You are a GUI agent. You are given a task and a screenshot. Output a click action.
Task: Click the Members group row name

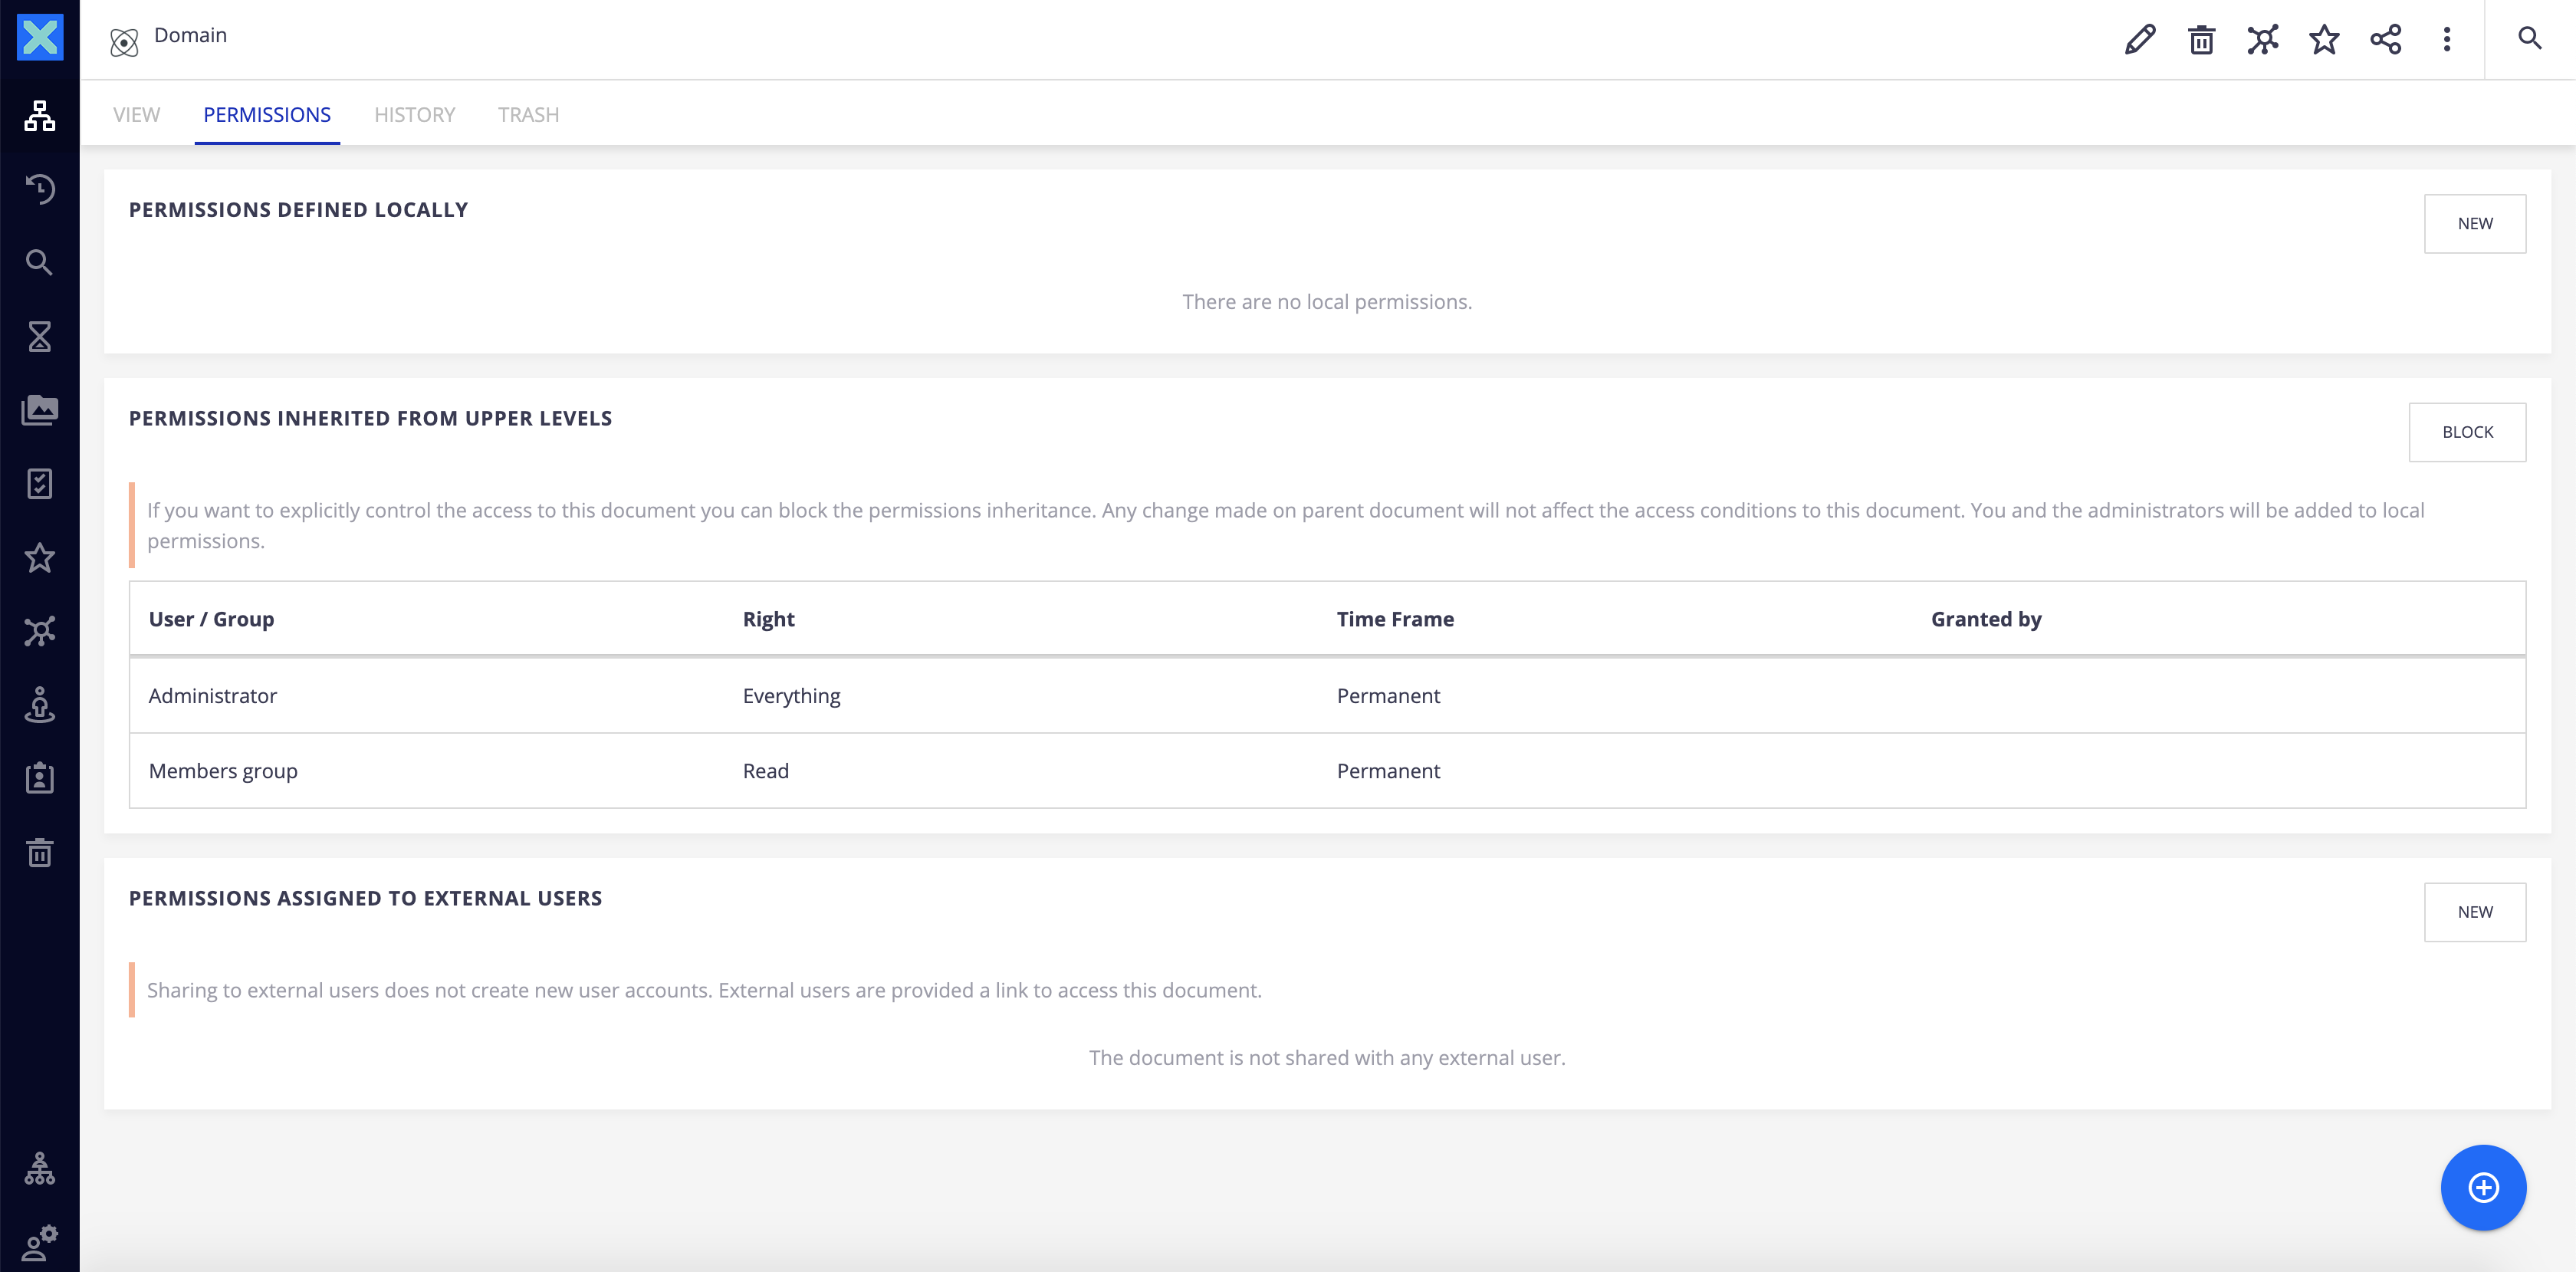(223, 771)
